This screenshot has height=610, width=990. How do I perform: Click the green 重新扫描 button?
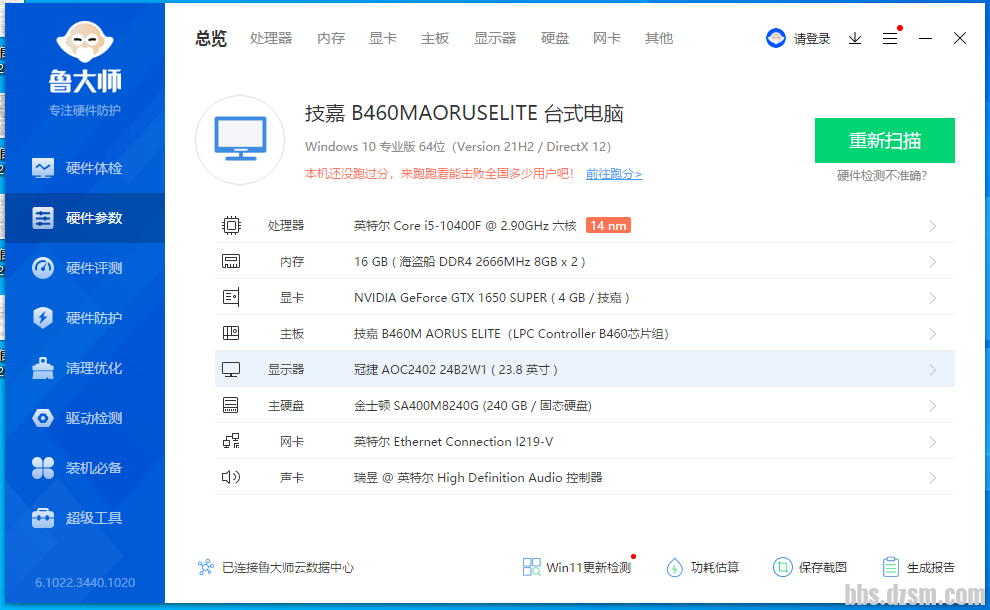(x=884, y=140)
